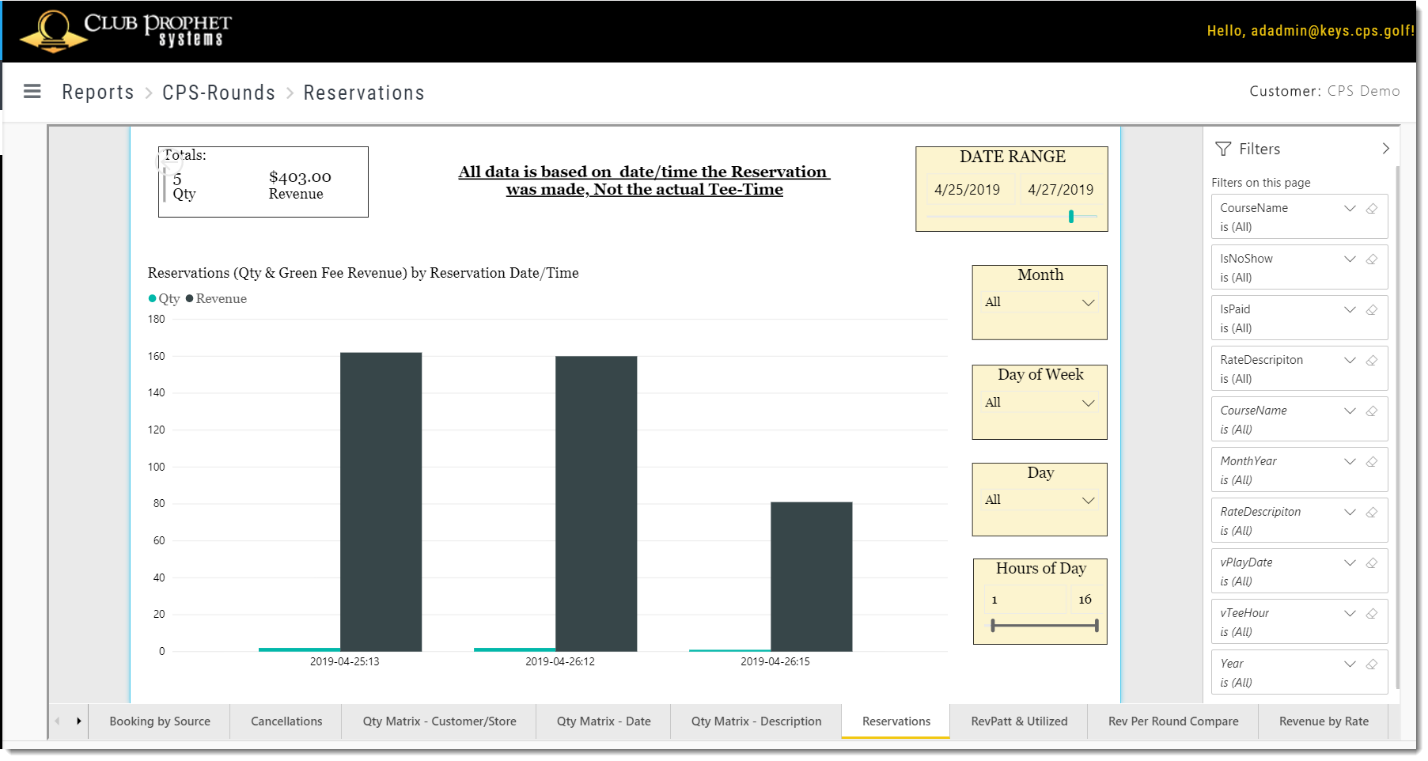This screenshot has height=761, width=1428.
Task: Clear the IsNoShow filter eraser icon
Action: click(1372, 259)
